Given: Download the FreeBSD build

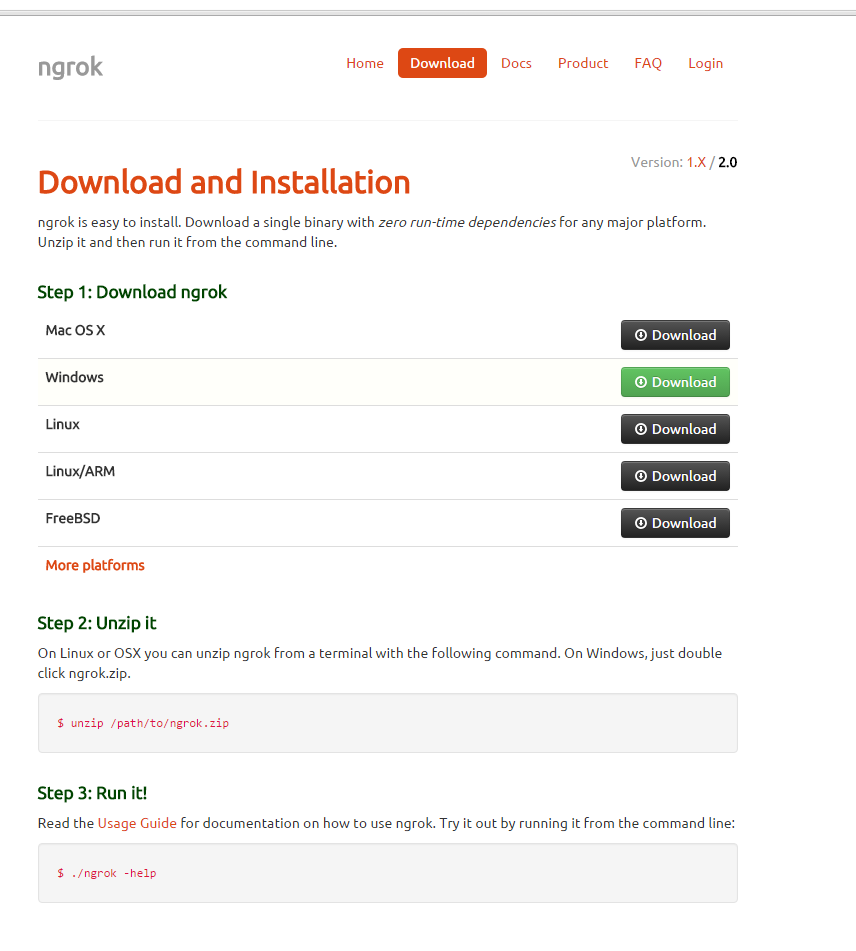Looking at the screenshot, I should click(x=675, y=523).
